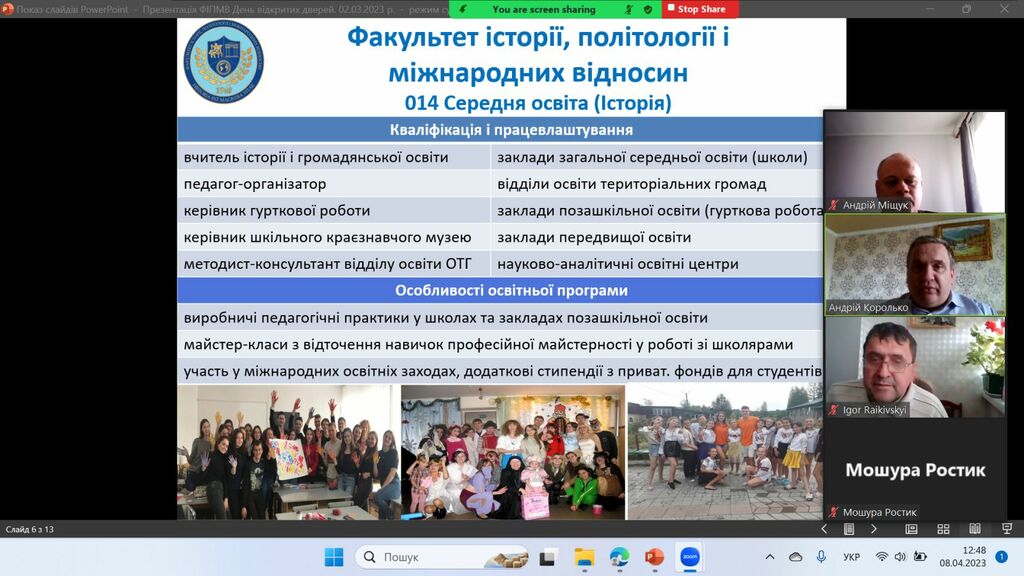
Task: Open Zoom app in taskbar
Action: pyautogui.click(x=689, y=557)
